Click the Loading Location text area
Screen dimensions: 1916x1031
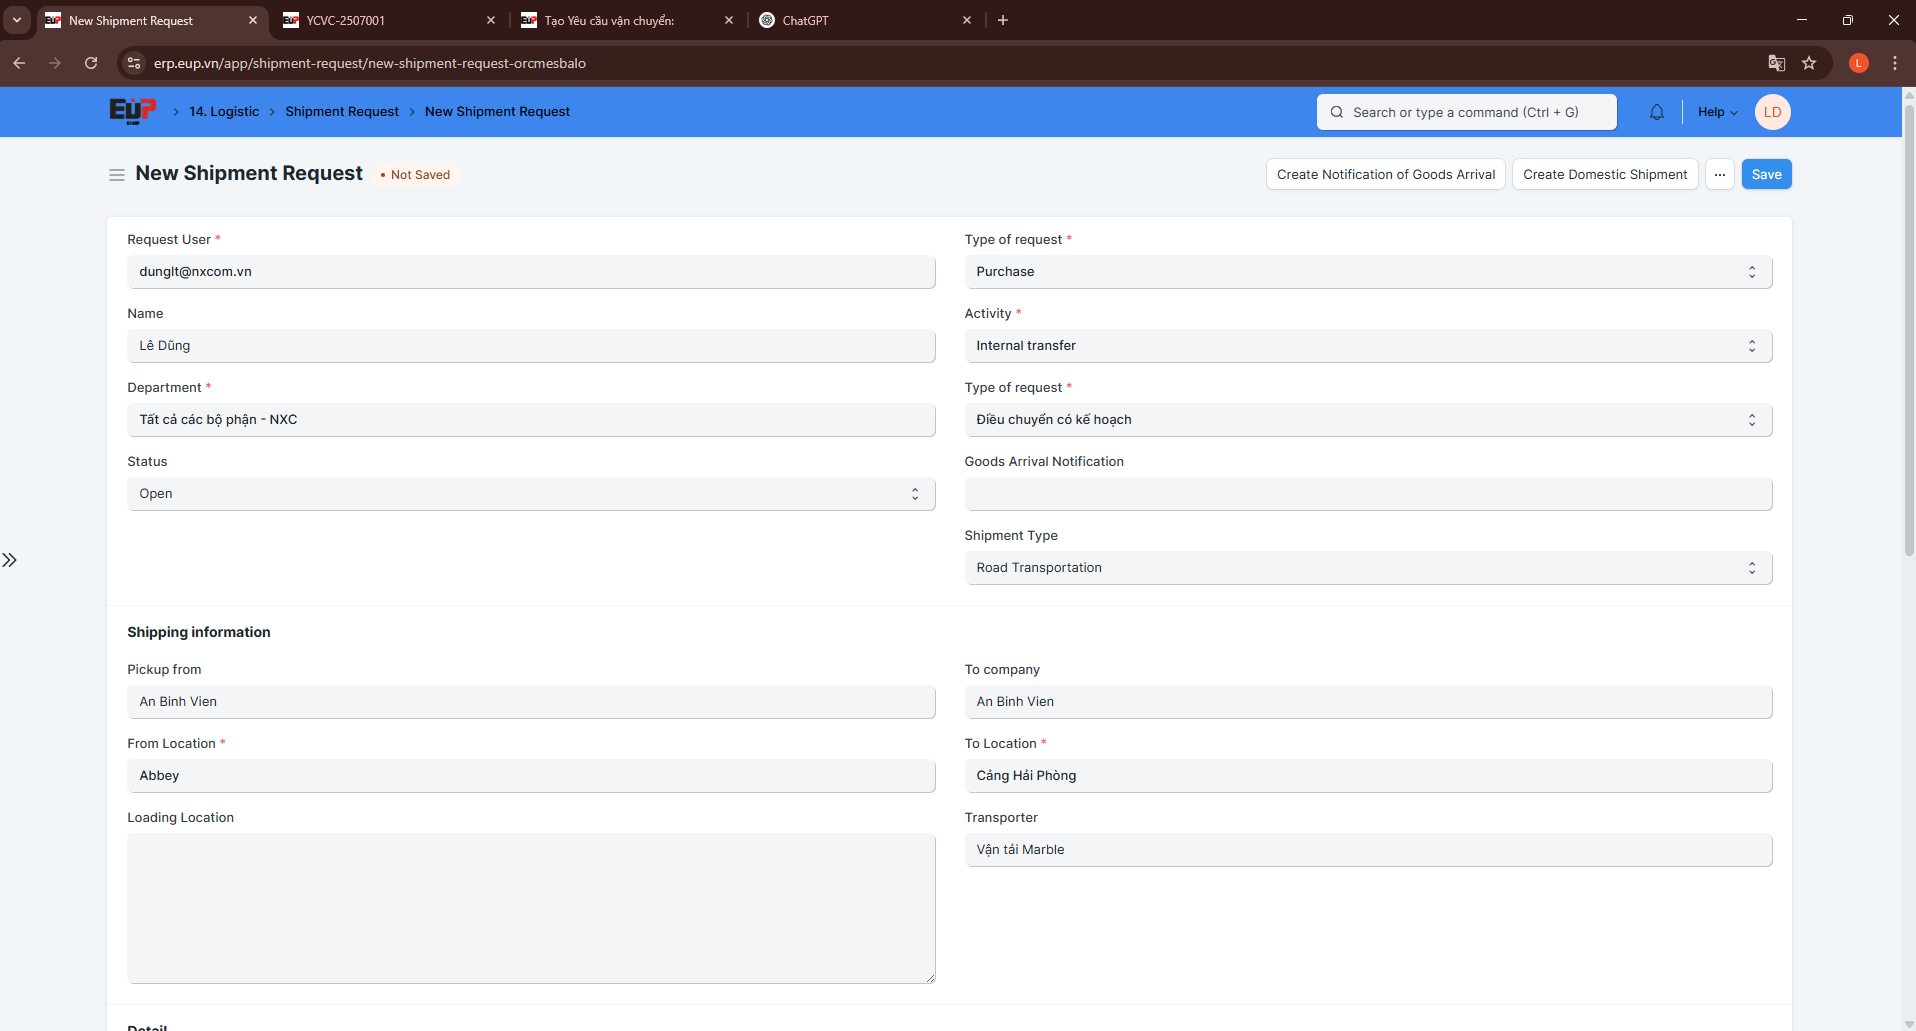point(530,908)
